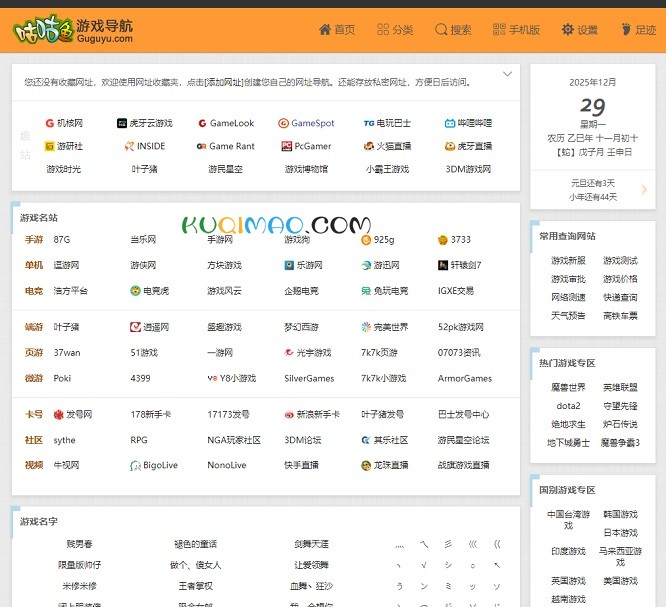Viewport: 666px width, 607px height.
Task: Open 魔兽世界 hot game zone
Action: [x=568, y=387]
